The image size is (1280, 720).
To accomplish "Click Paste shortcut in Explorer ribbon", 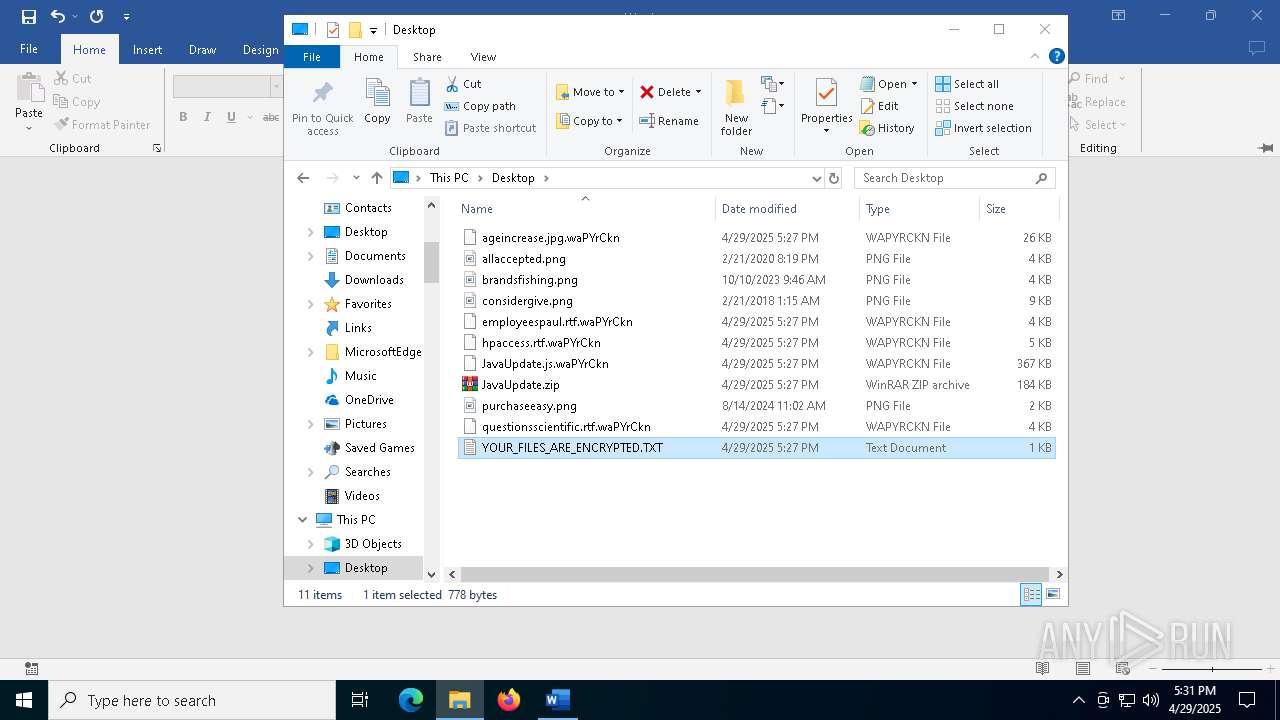I will point(490,128).
